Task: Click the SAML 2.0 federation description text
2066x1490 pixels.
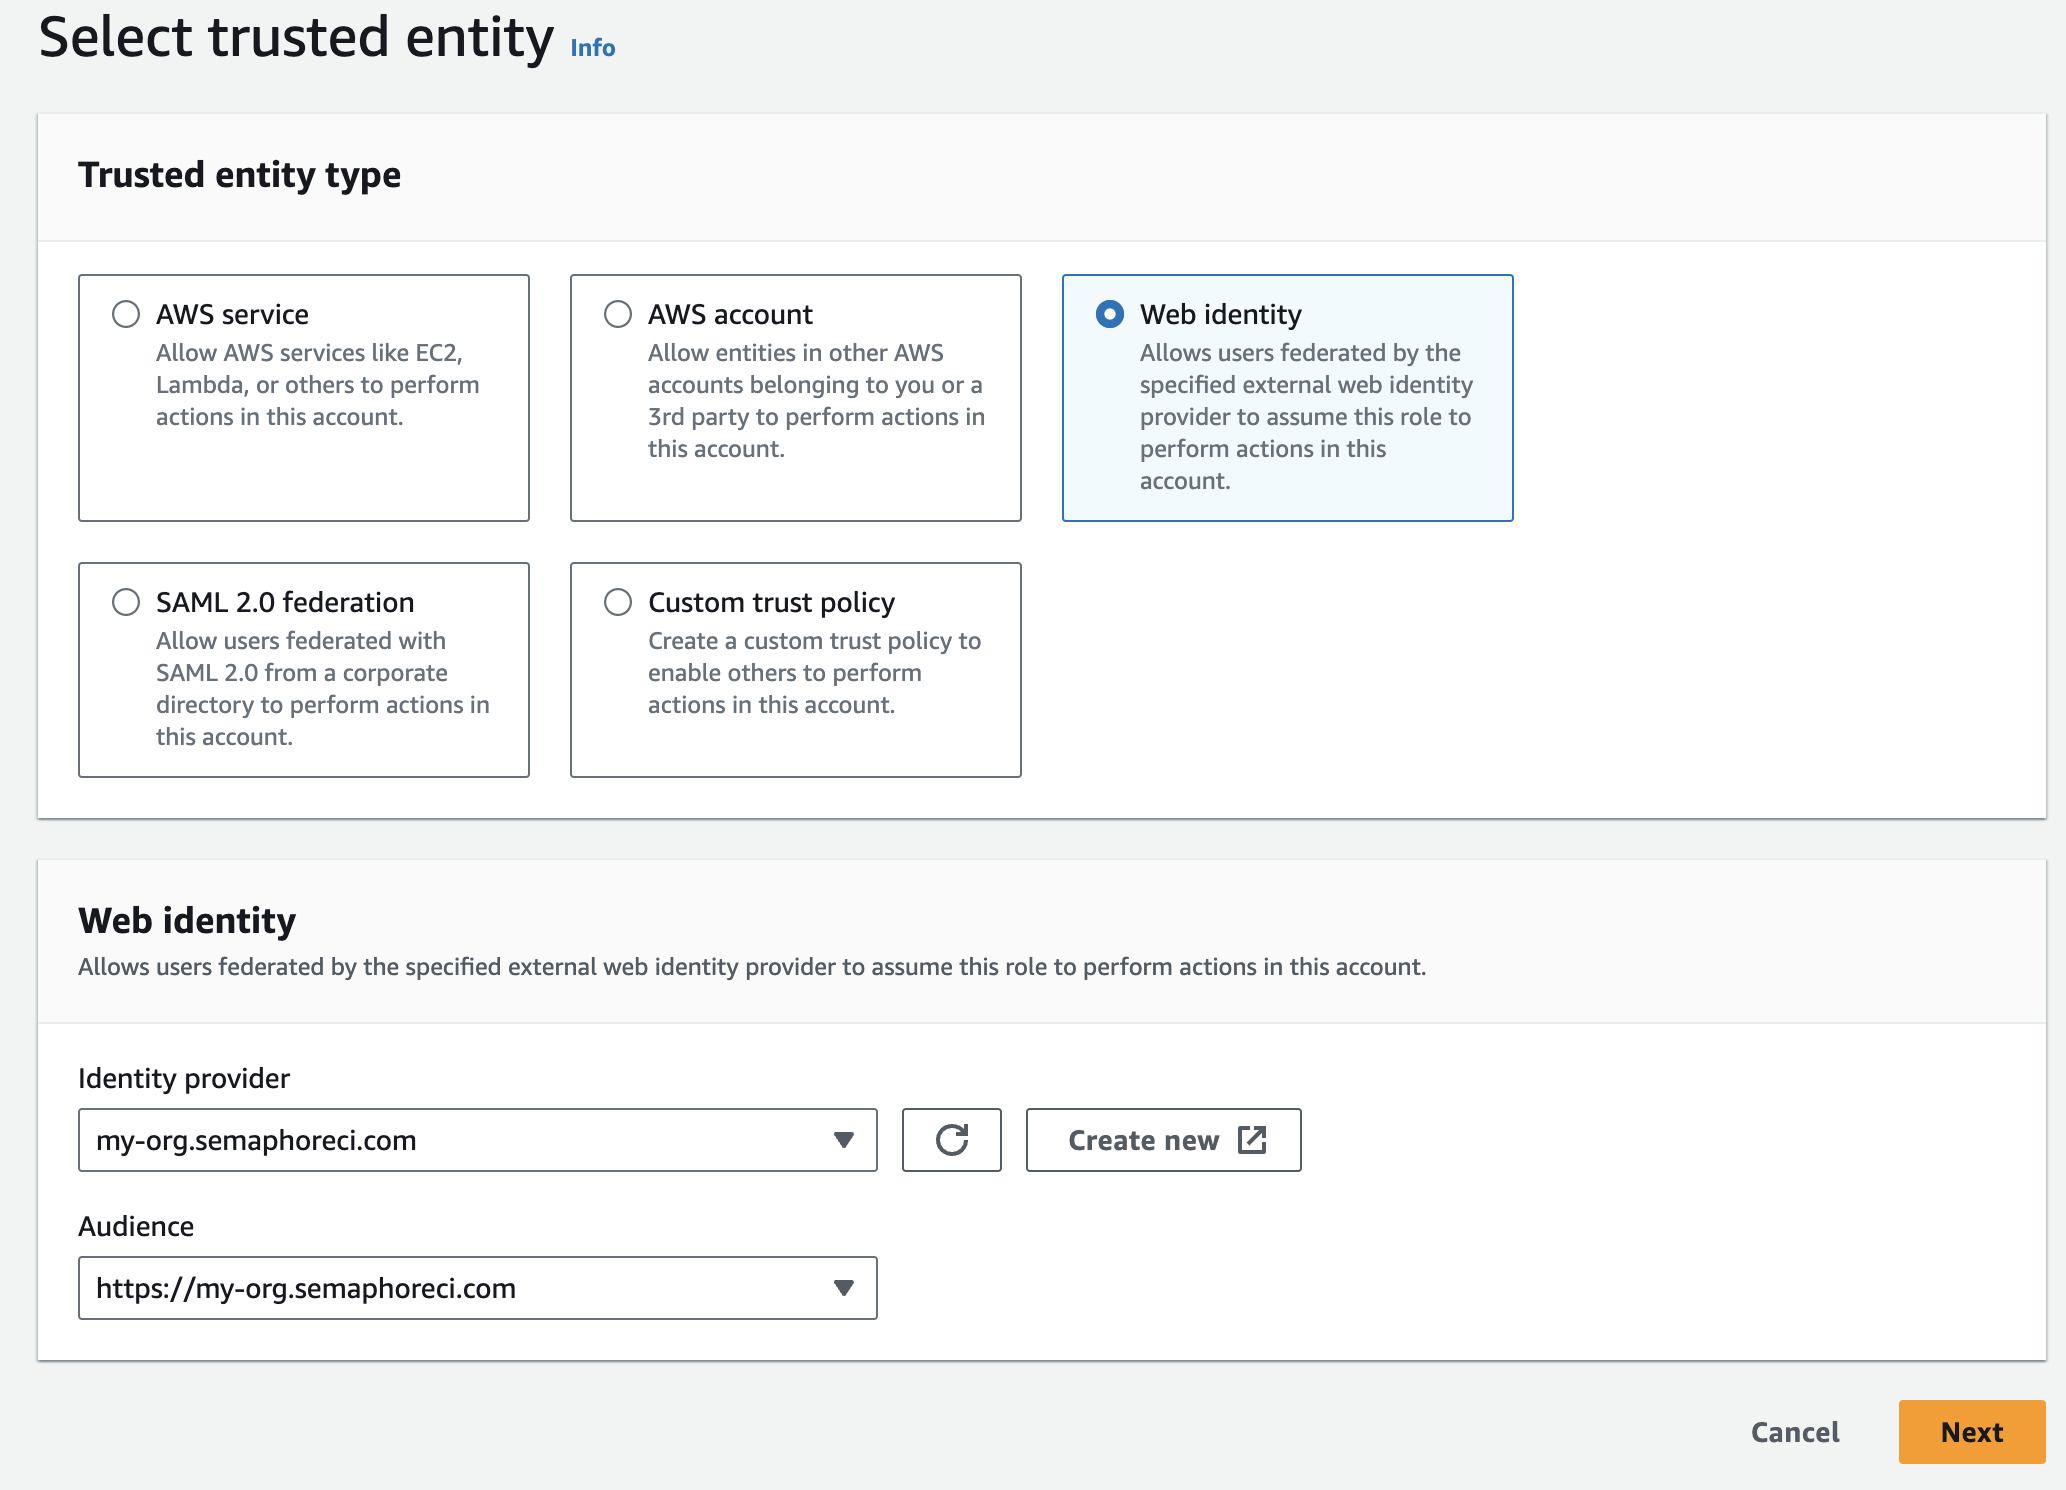Action: [323, 689]
